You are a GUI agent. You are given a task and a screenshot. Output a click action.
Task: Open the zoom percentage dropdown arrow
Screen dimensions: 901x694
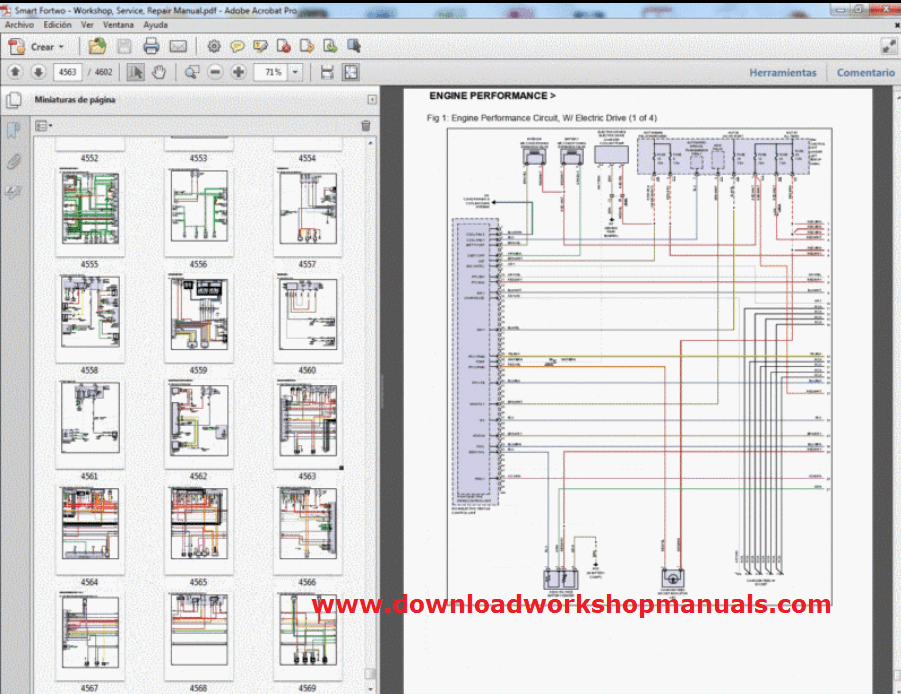coord(295,72)
